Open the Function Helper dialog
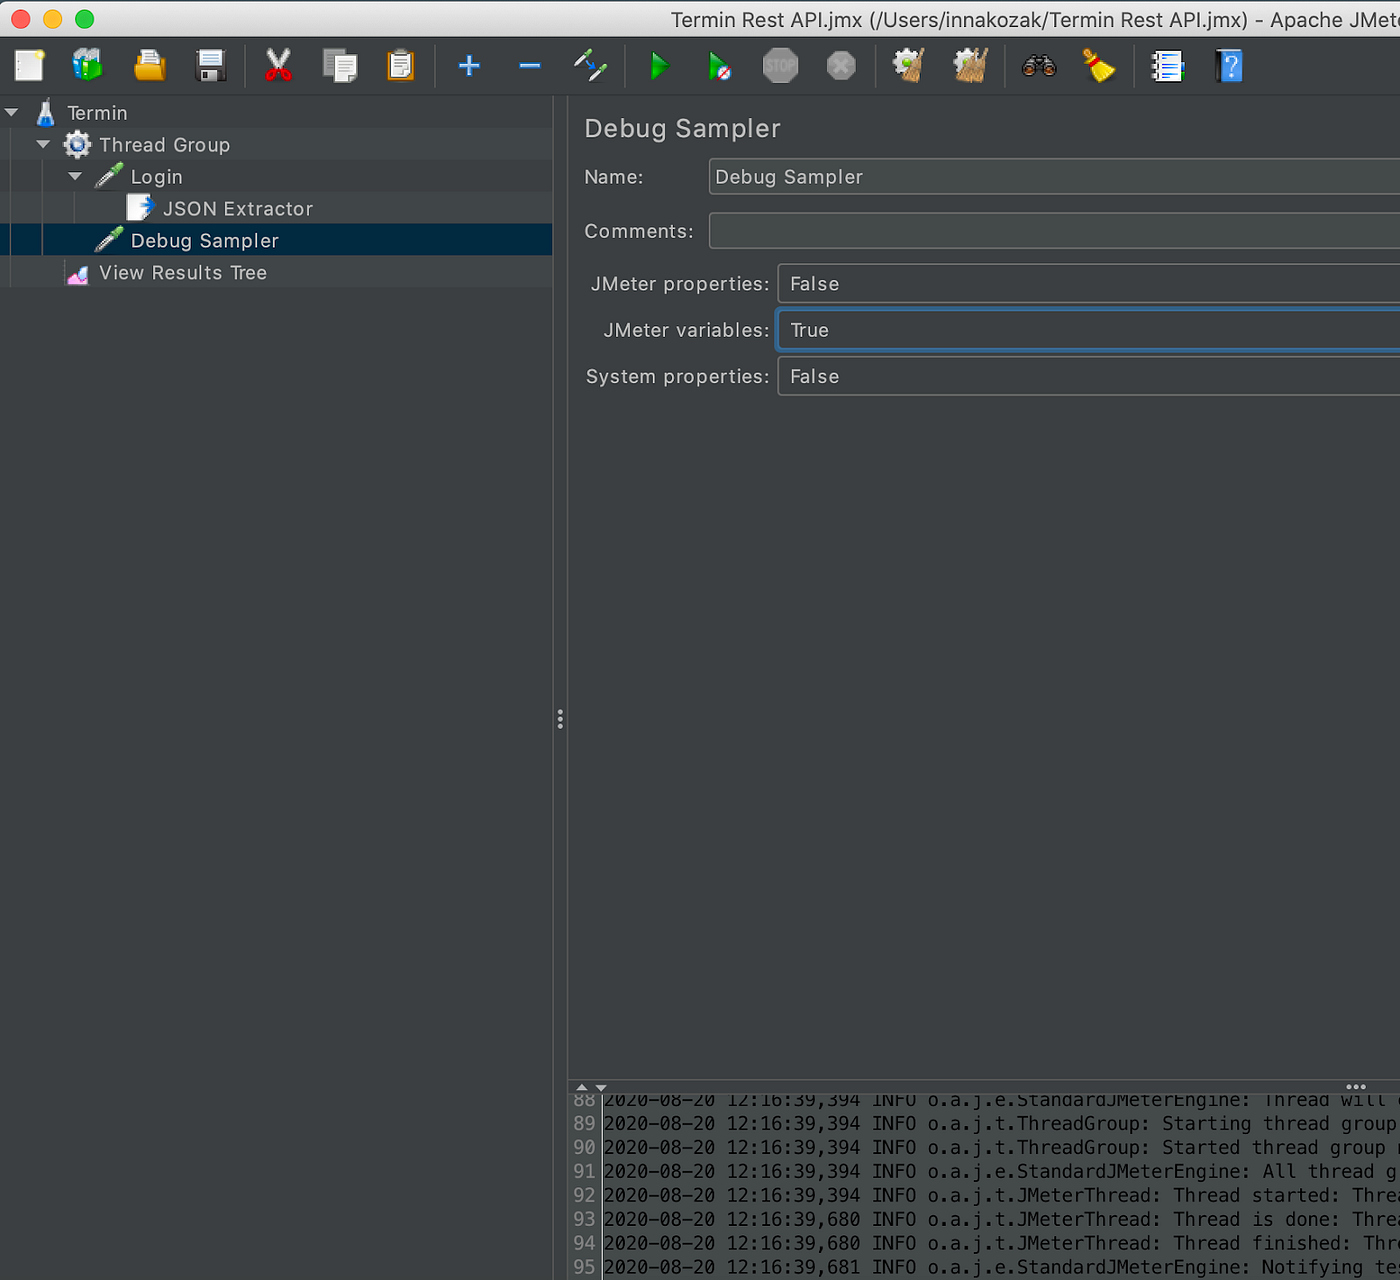Viewport: 1400px width, 1280px height. tap(1168, 65)
